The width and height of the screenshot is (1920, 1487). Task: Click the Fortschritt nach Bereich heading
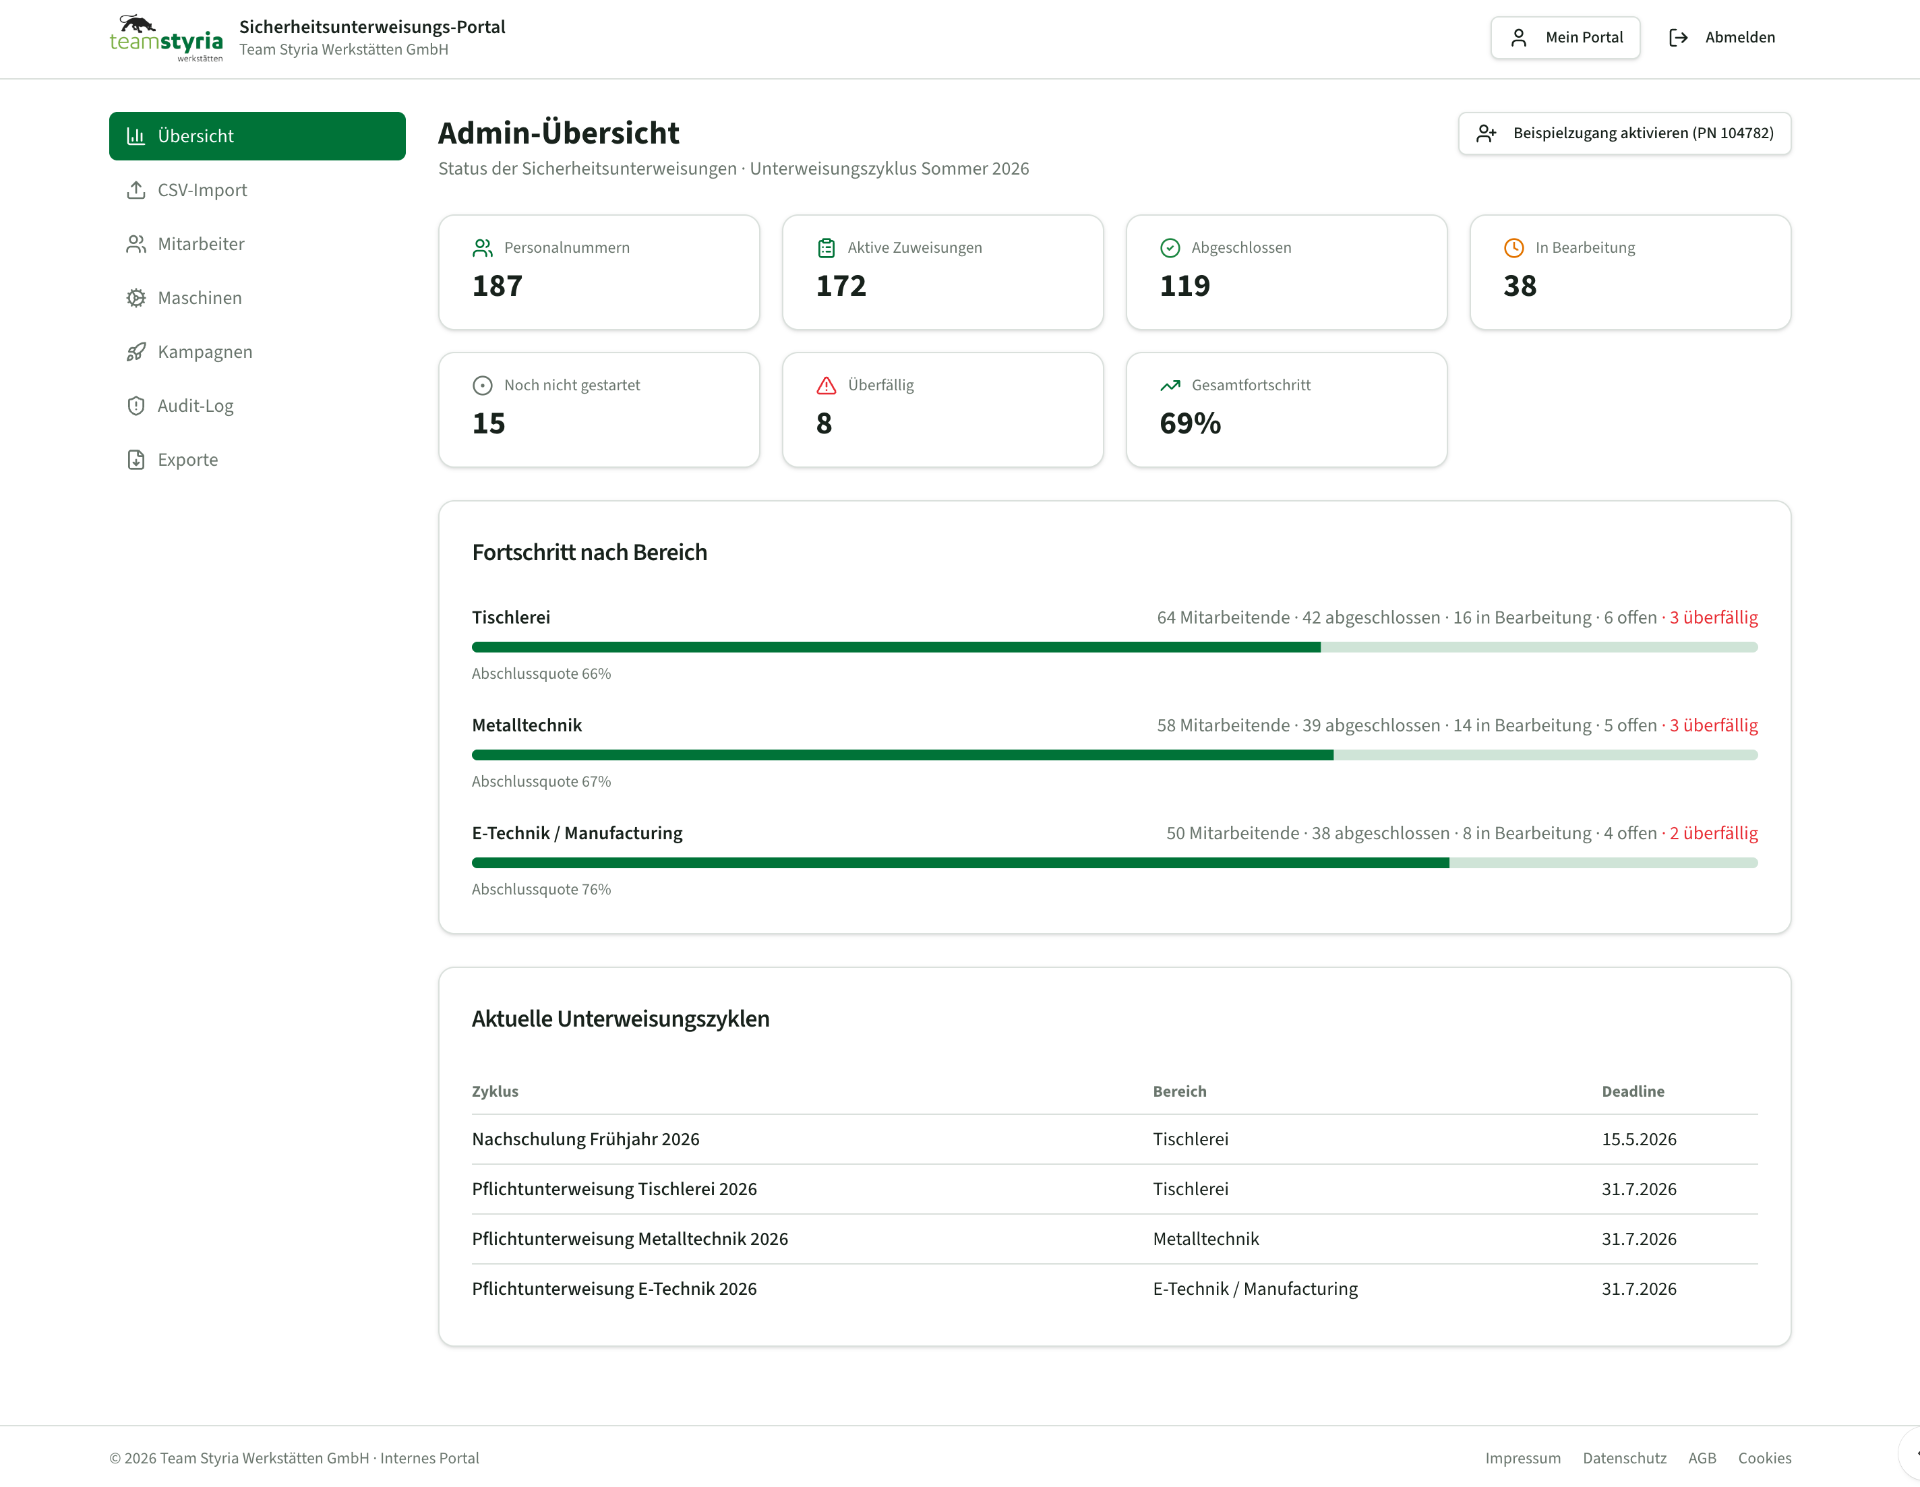(589, 553)
